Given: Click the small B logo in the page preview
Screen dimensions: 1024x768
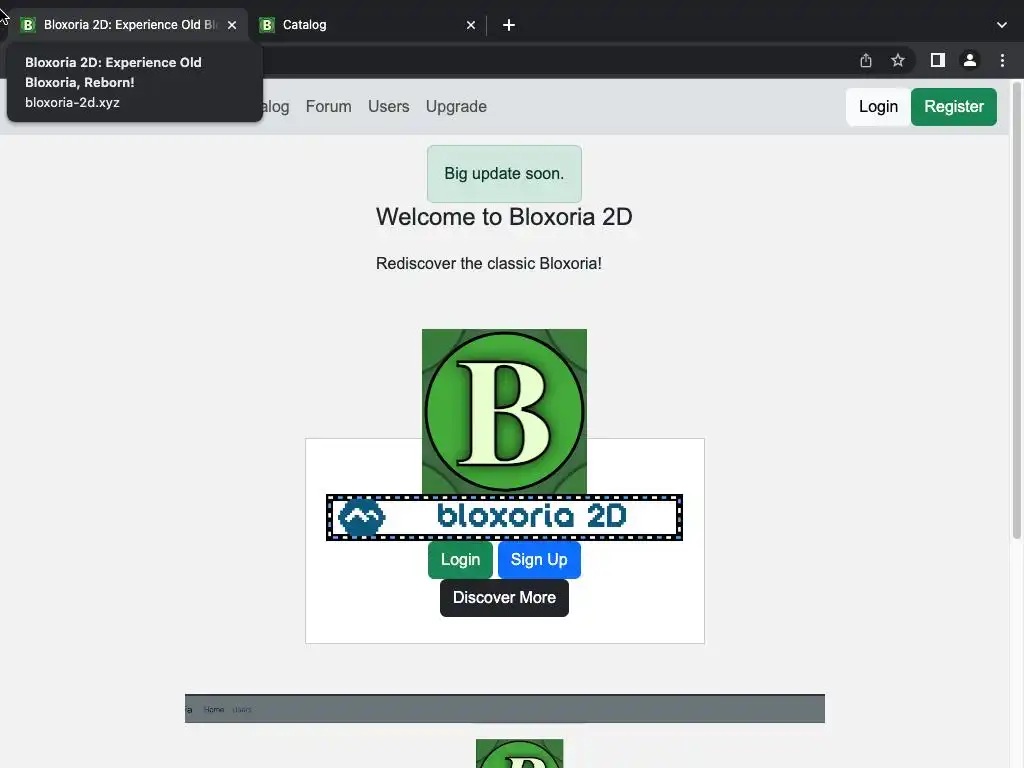Looking at the screenshot, I should (x=519, y=754).
